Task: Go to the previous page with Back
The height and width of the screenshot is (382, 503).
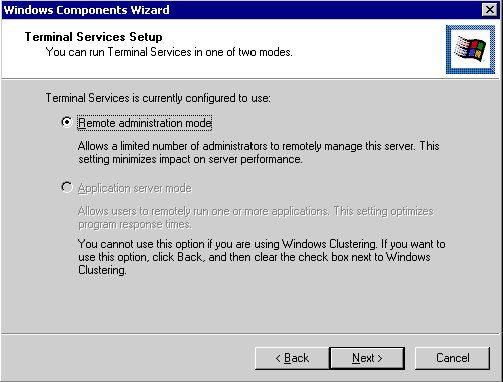Action: [x=292, y=358]
